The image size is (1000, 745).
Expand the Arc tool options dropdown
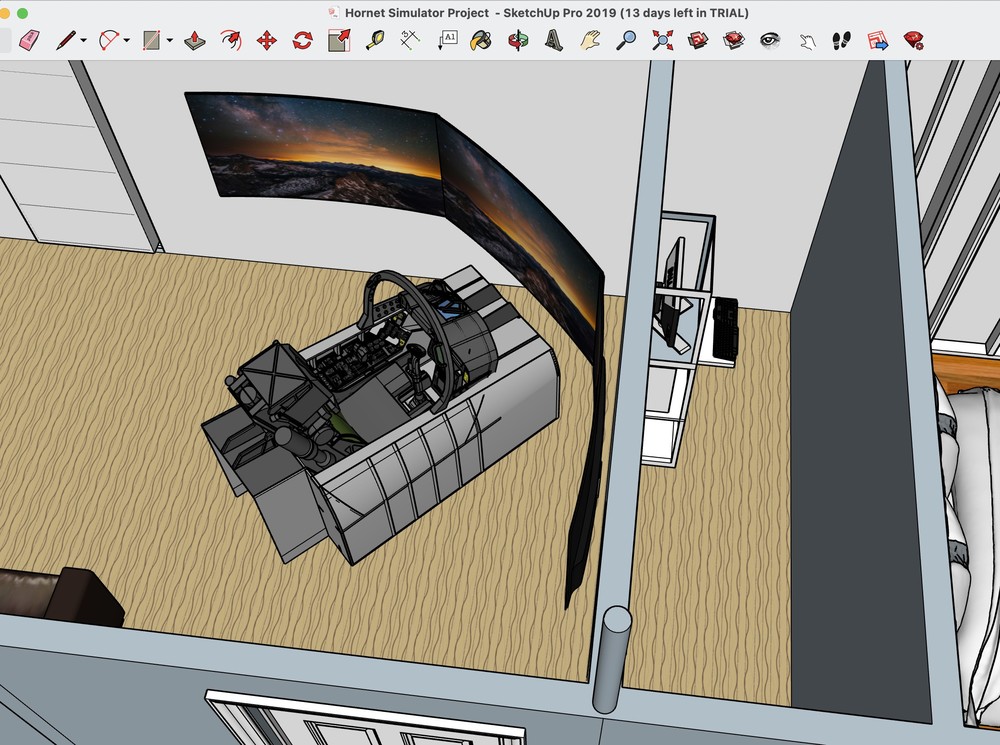pos(125,42)
